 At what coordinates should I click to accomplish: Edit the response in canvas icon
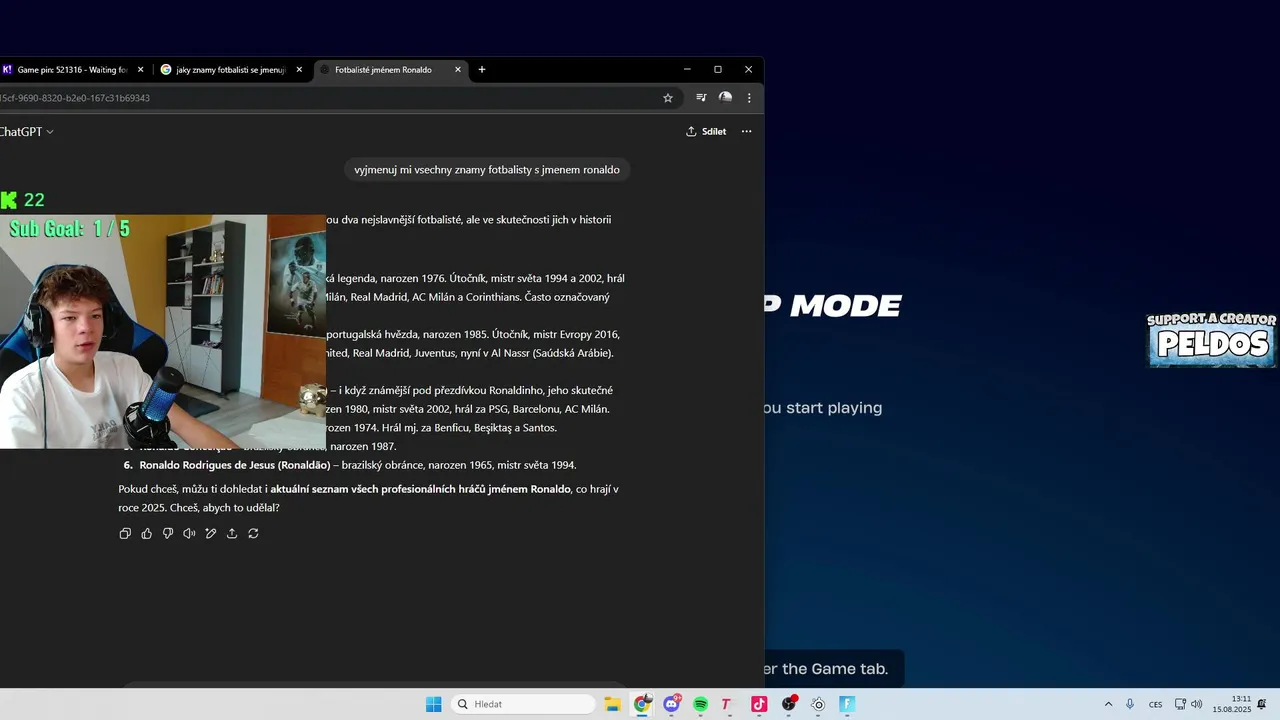tap(211, 534)
